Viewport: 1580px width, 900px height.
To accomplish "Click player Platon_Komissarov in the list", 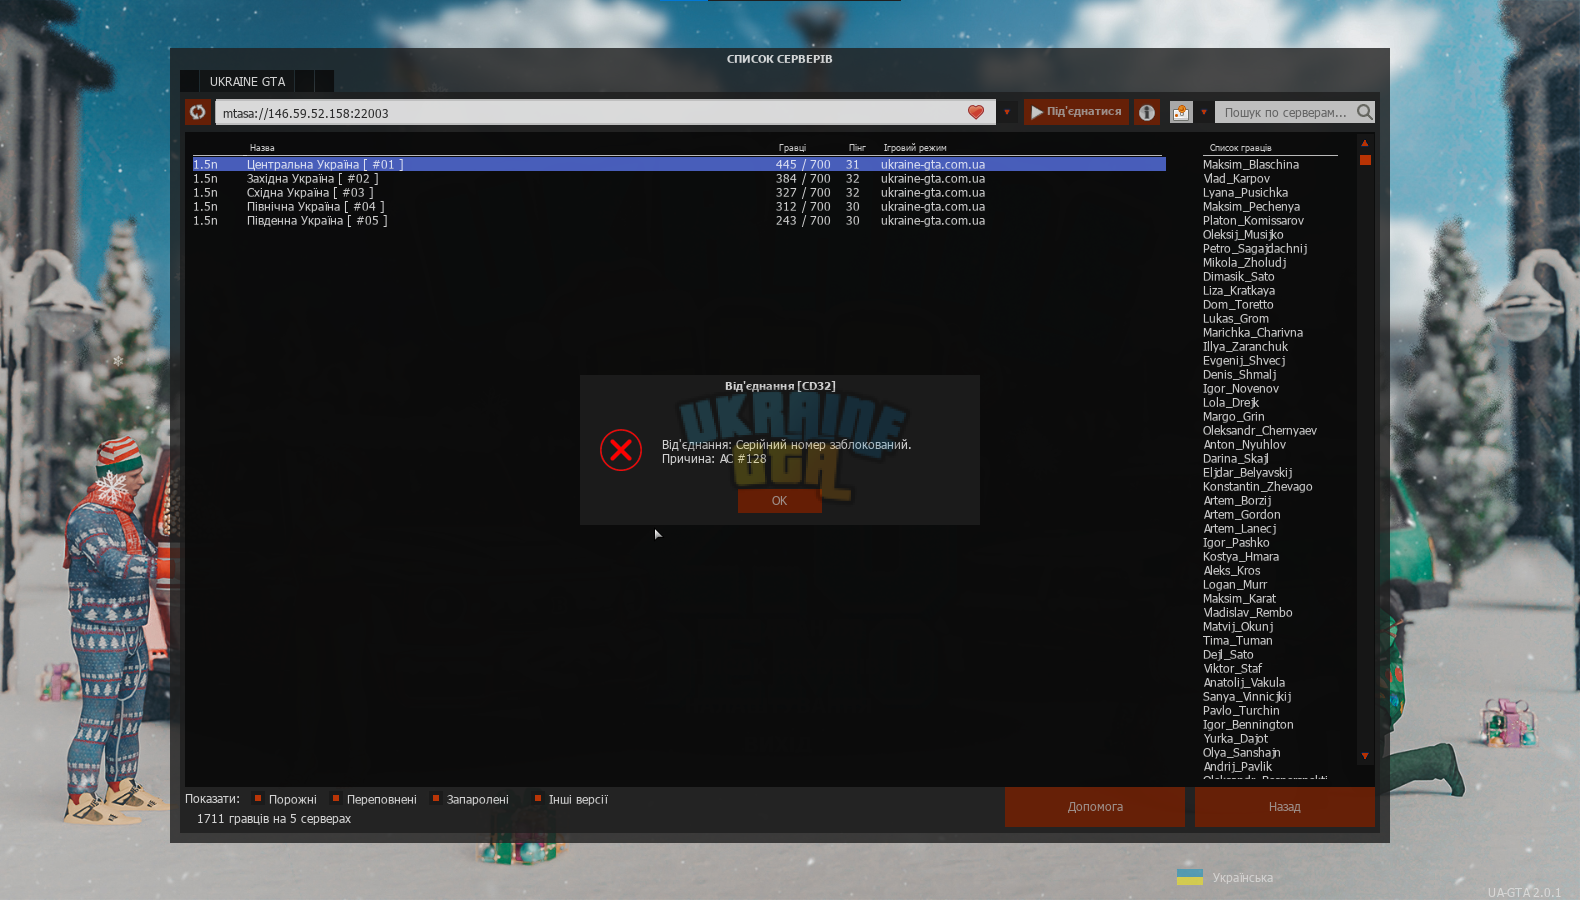I will click(1253, 220).
